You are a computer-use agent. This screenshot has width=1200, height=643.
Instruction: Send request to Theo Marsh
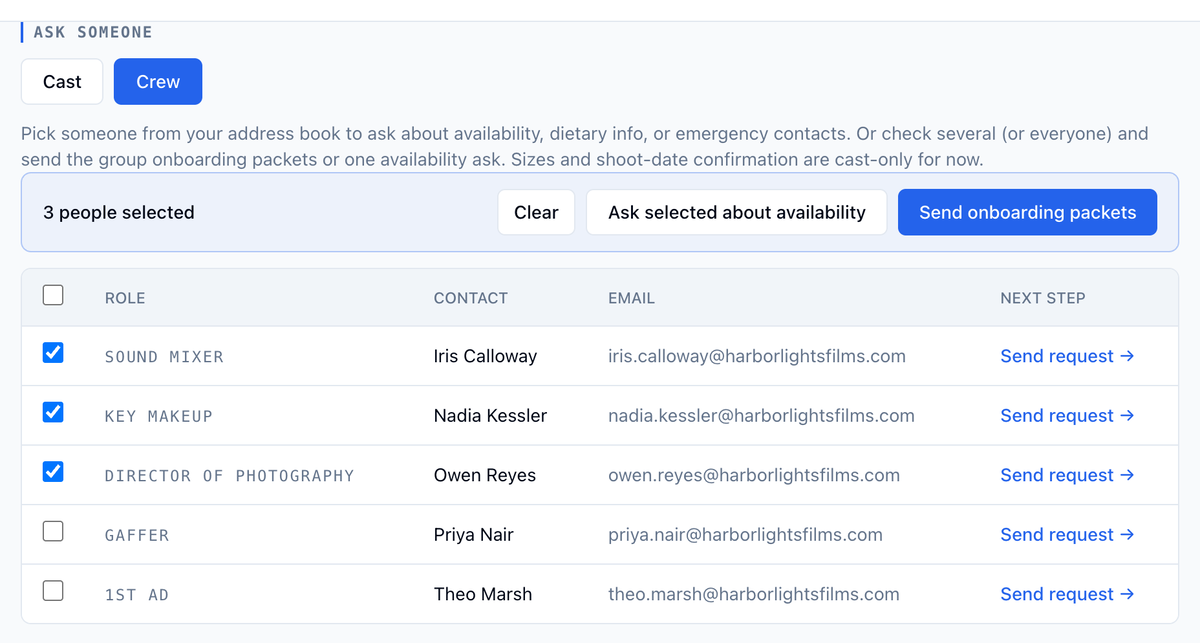[1067, 594]
